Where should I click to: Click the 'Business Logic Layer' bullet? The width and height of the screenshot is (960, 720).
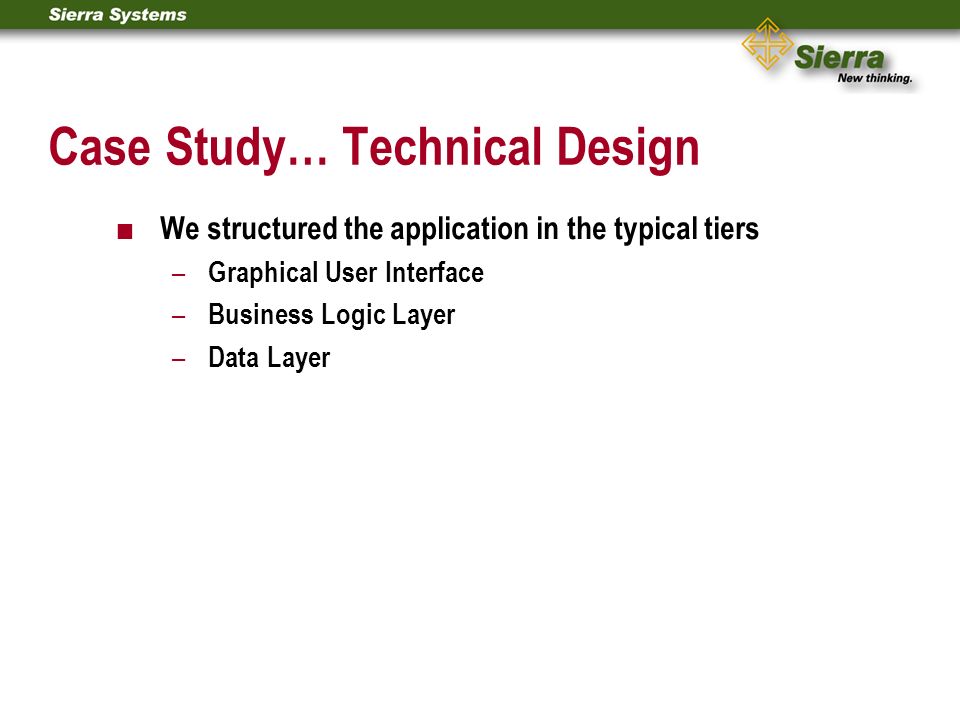(332, 315)
